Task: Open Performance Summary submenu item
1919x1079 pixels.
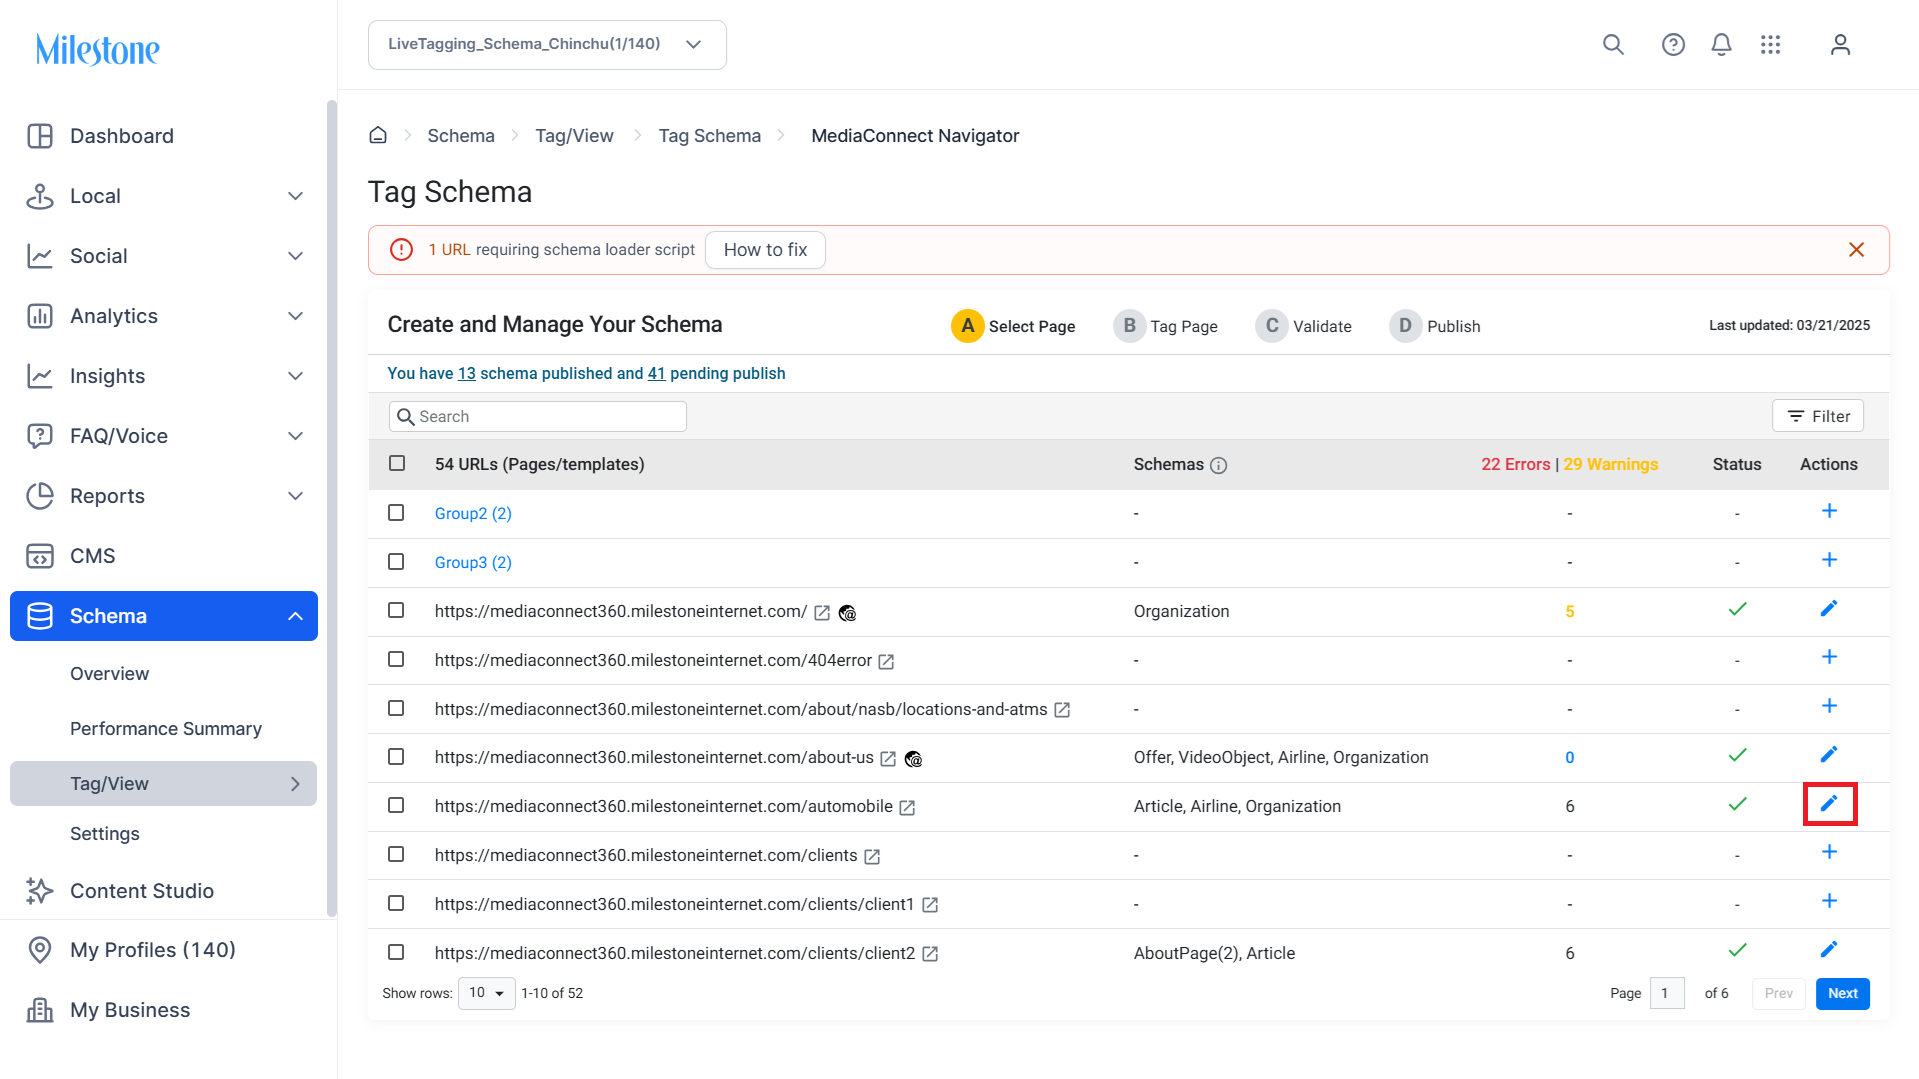Action: click(166, 729)
